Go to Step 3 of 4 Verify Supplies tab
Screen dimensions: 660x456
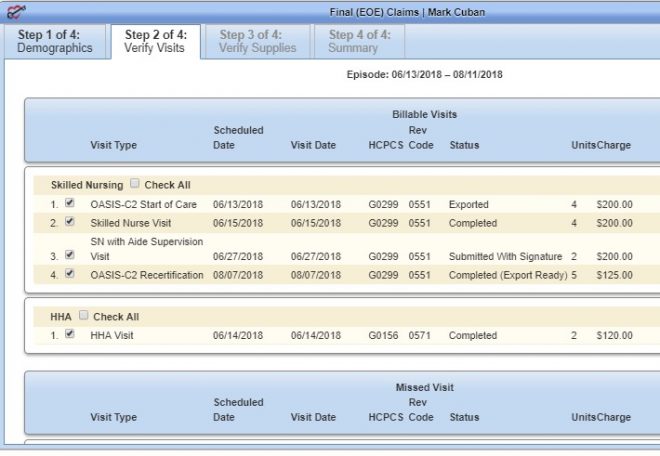click(257, 41)
